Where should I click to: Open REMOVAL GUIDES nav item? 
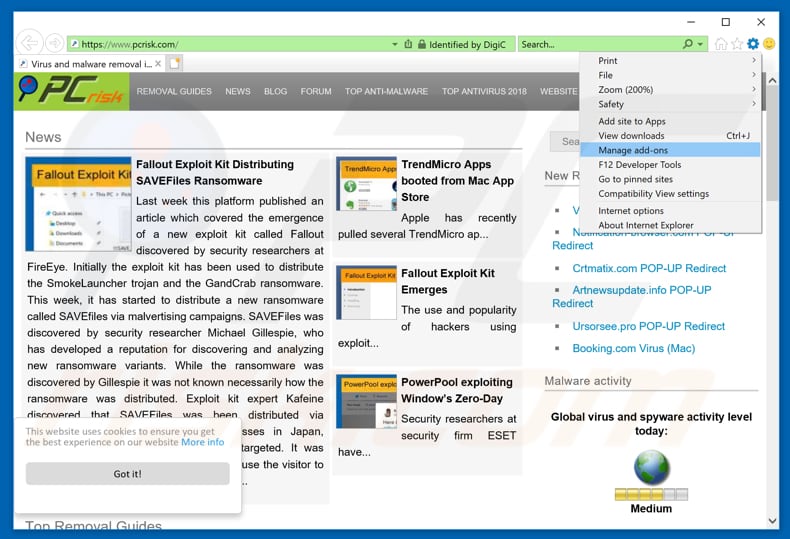(x=174, y=92)
